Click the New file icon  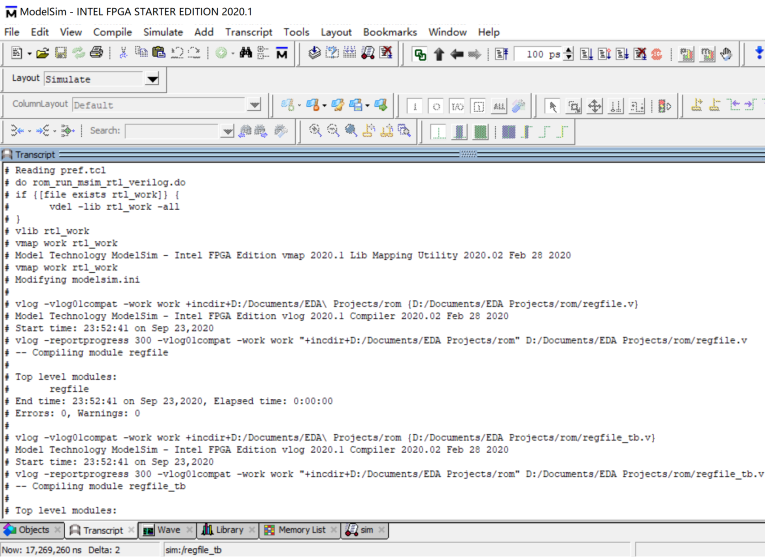click(x=16, y=53)
